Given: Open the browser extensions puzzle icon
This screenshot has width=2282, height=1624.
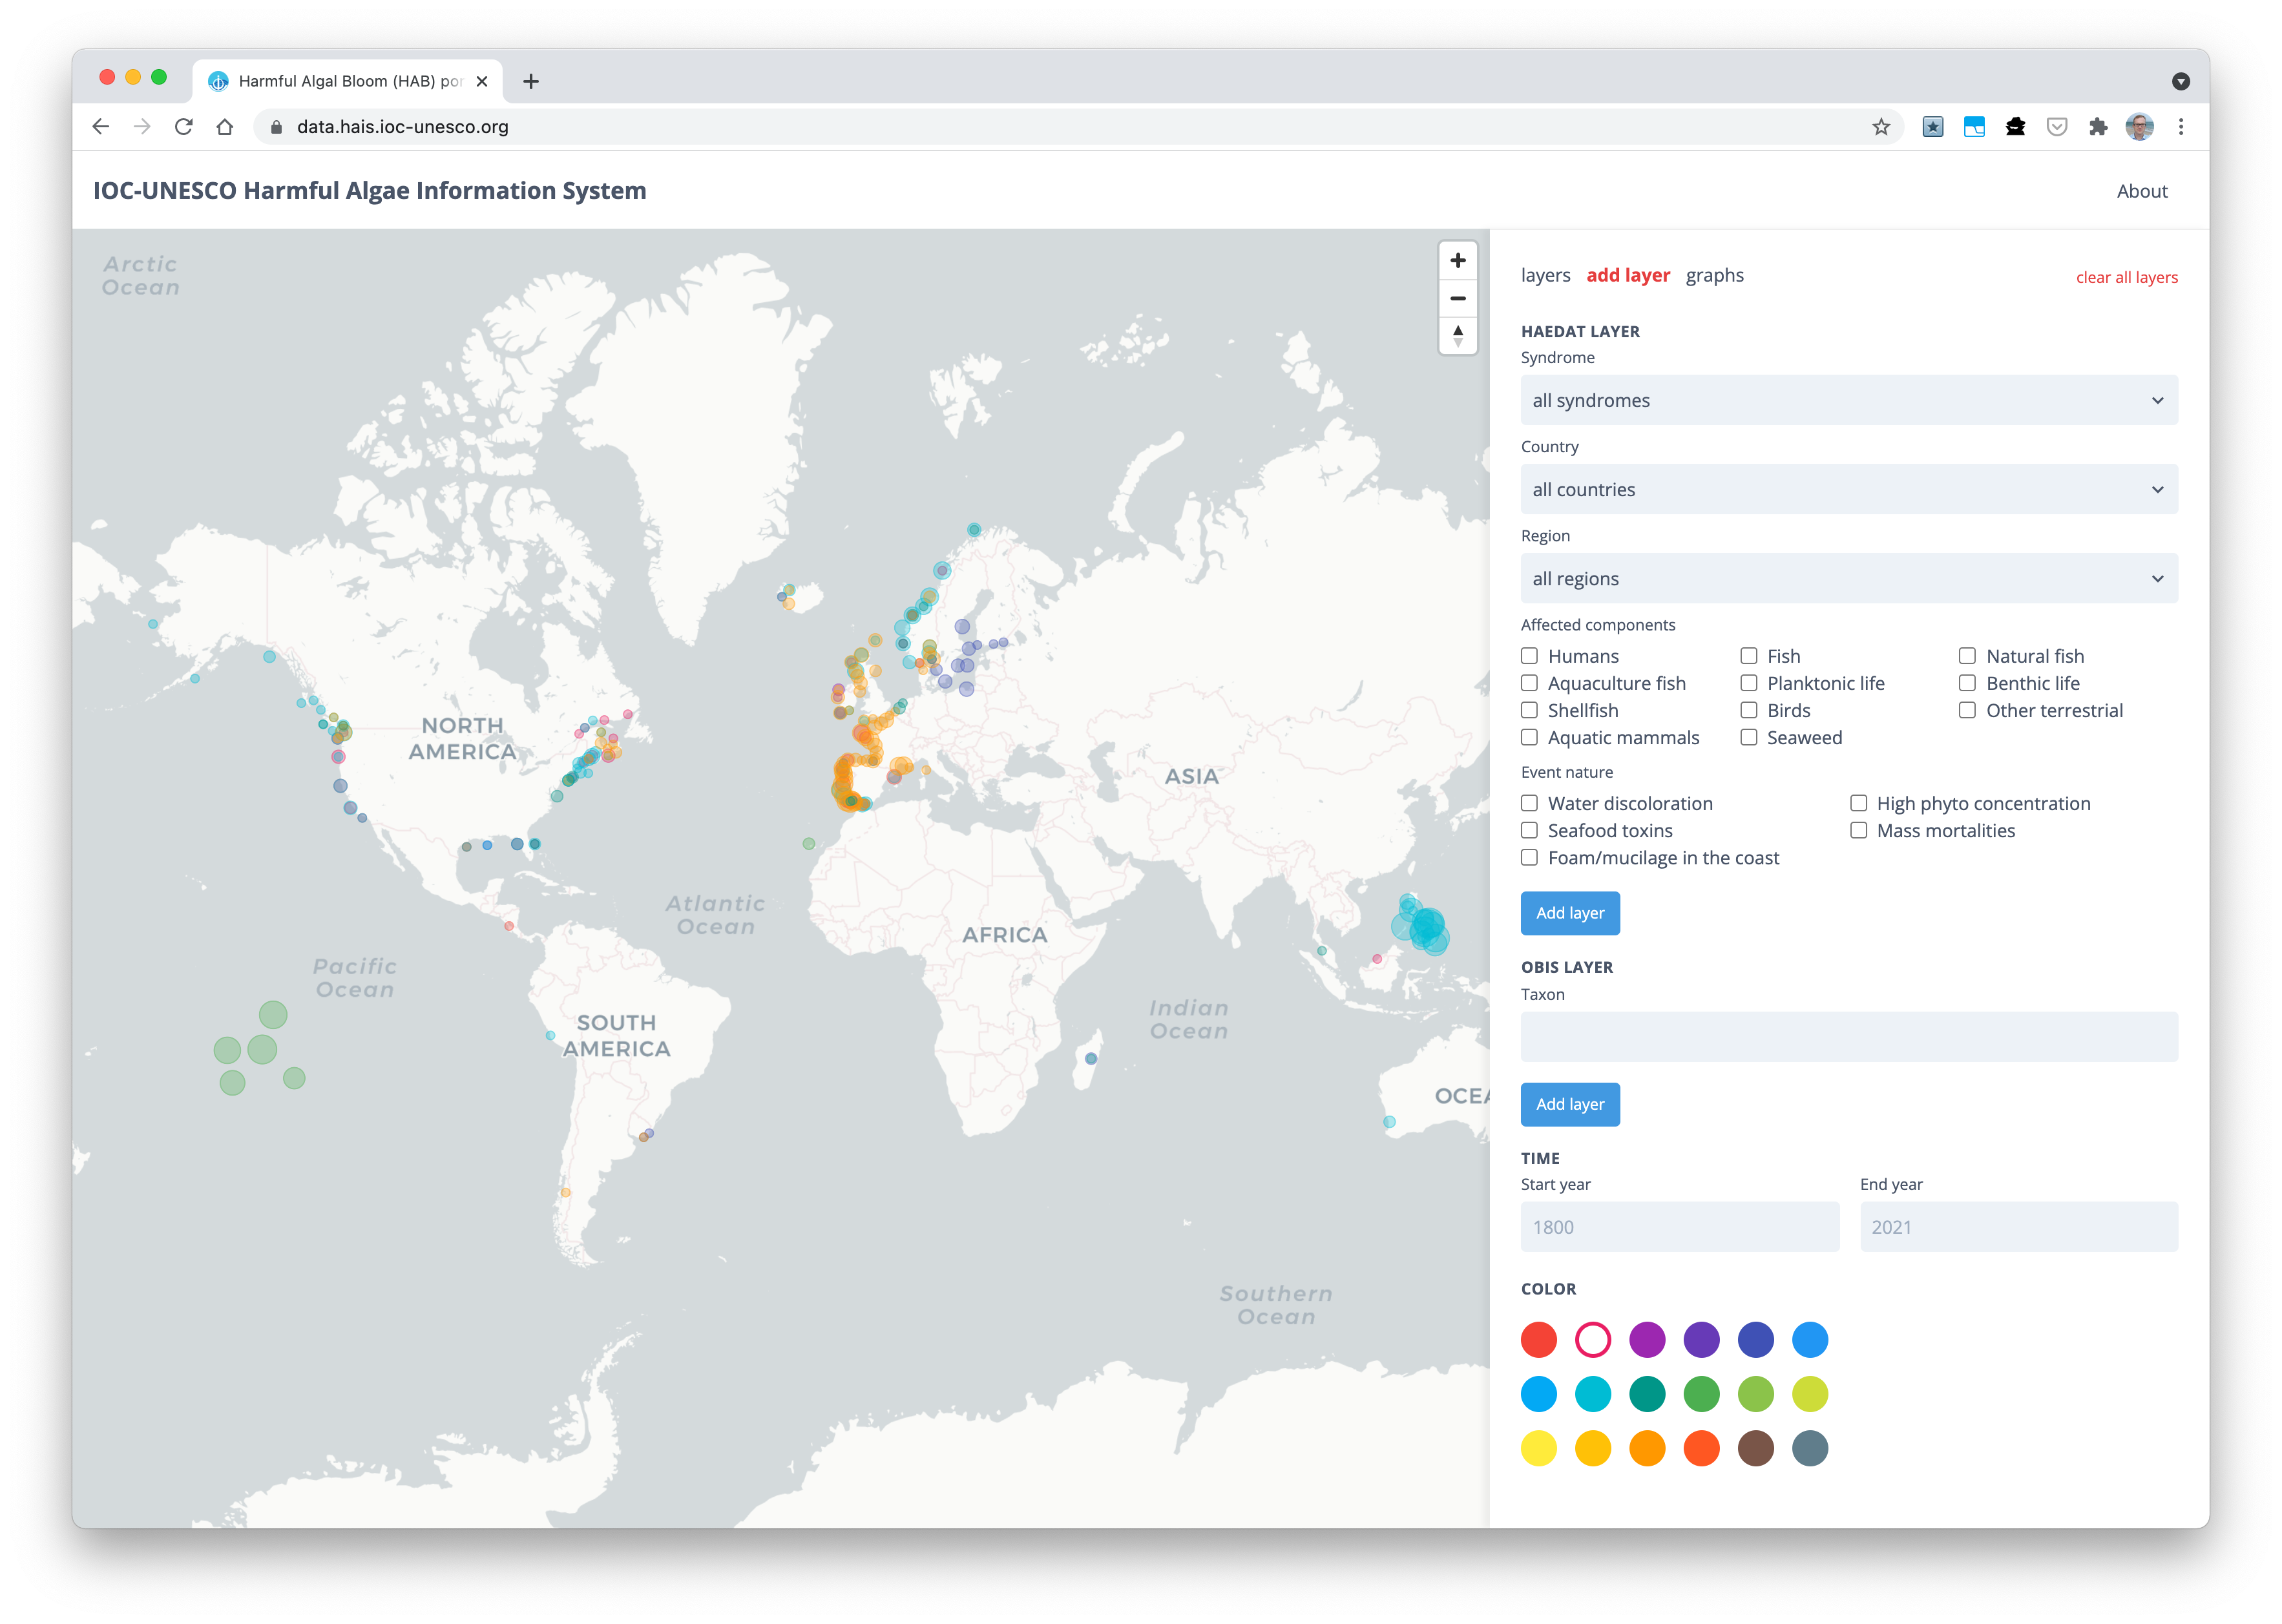Looking at the screenshot, I should tap(2098, 126).
